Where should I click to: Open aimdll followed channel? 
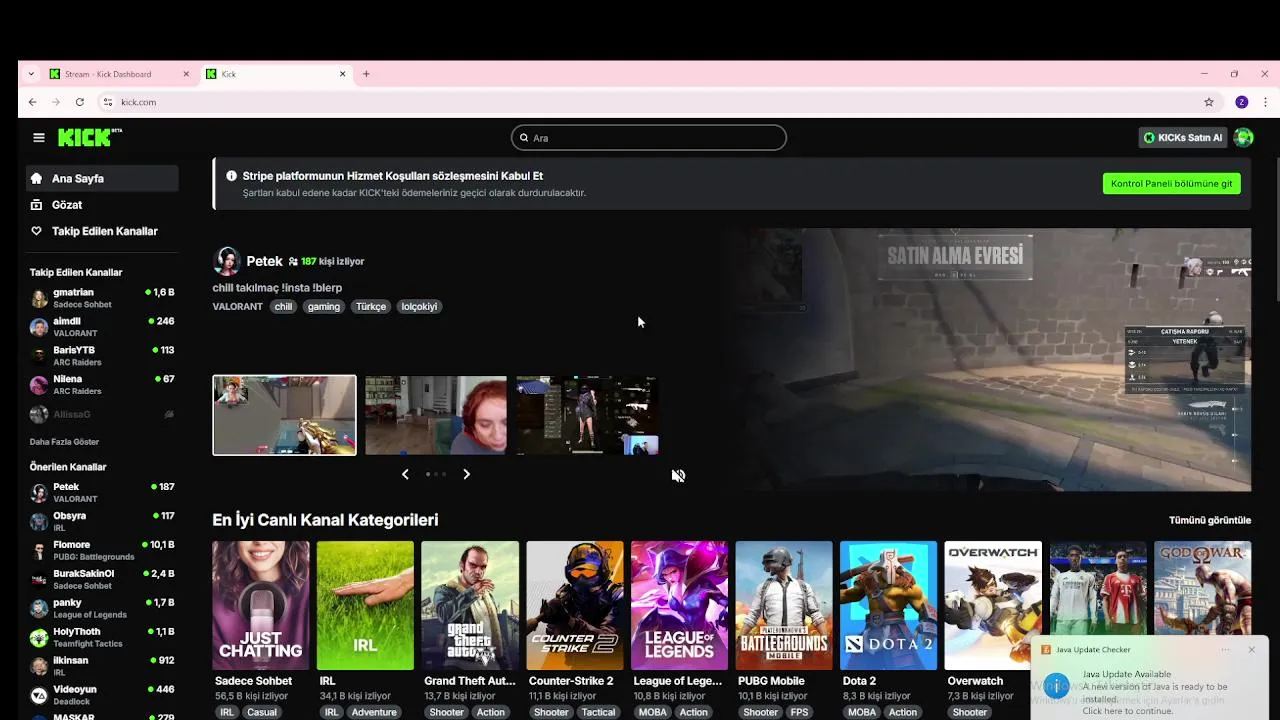point(102,327)
